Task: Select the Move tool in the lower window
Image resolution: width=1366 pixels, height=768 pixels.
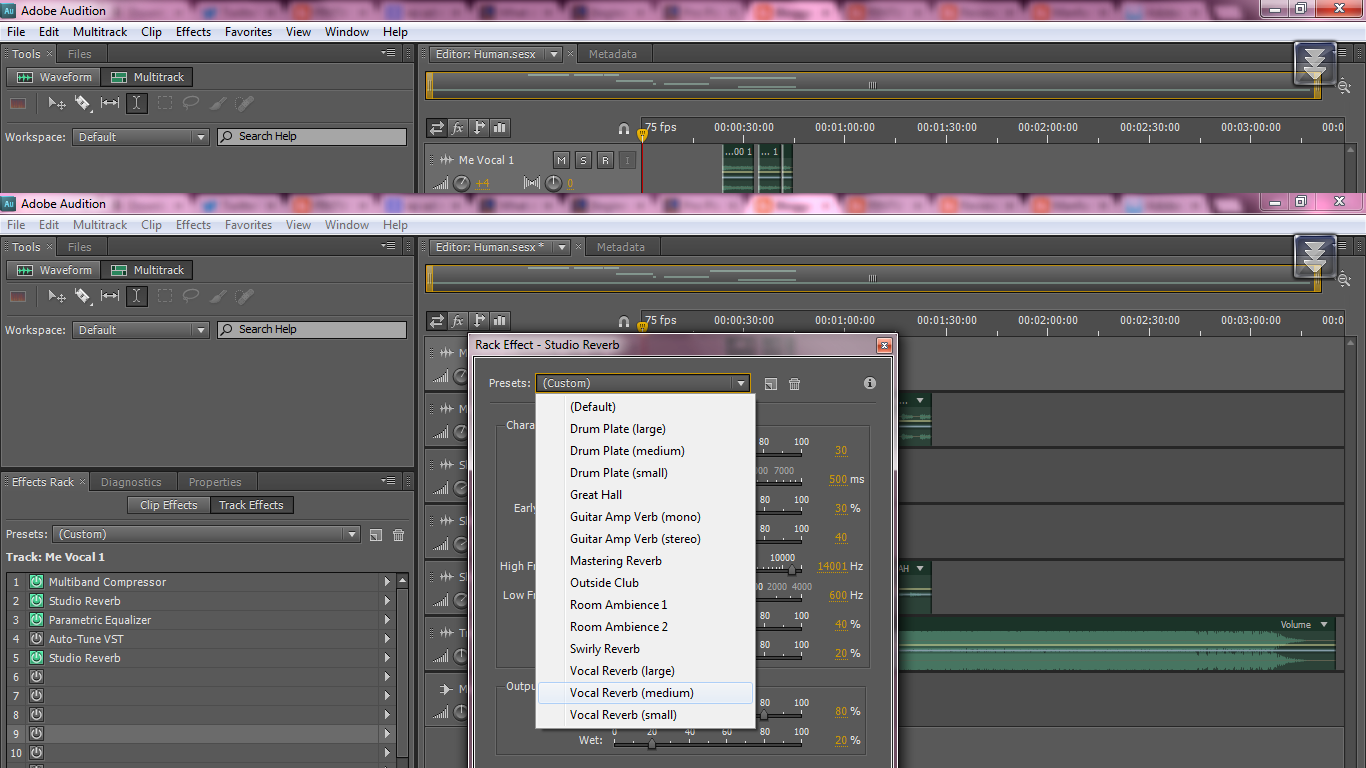Action: pos(57,296)
